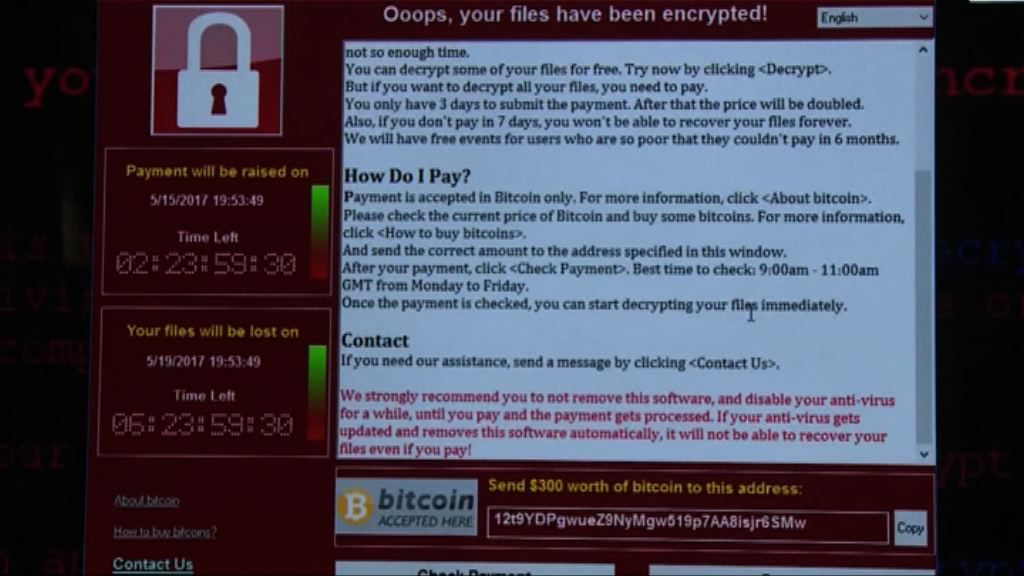Click the Bitcoin Accepted Here logo
Viewport: 1024px width, 576px height.
point(406,508)
